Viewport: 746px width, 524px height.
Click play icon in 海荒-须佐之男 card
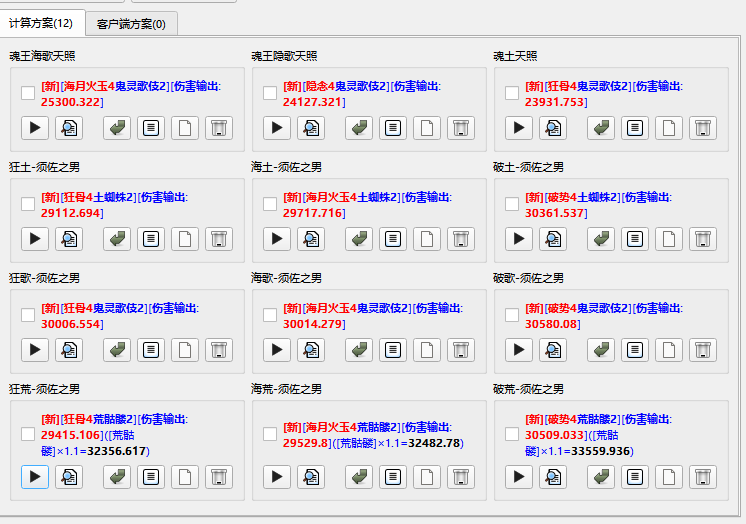click(277, 477)
